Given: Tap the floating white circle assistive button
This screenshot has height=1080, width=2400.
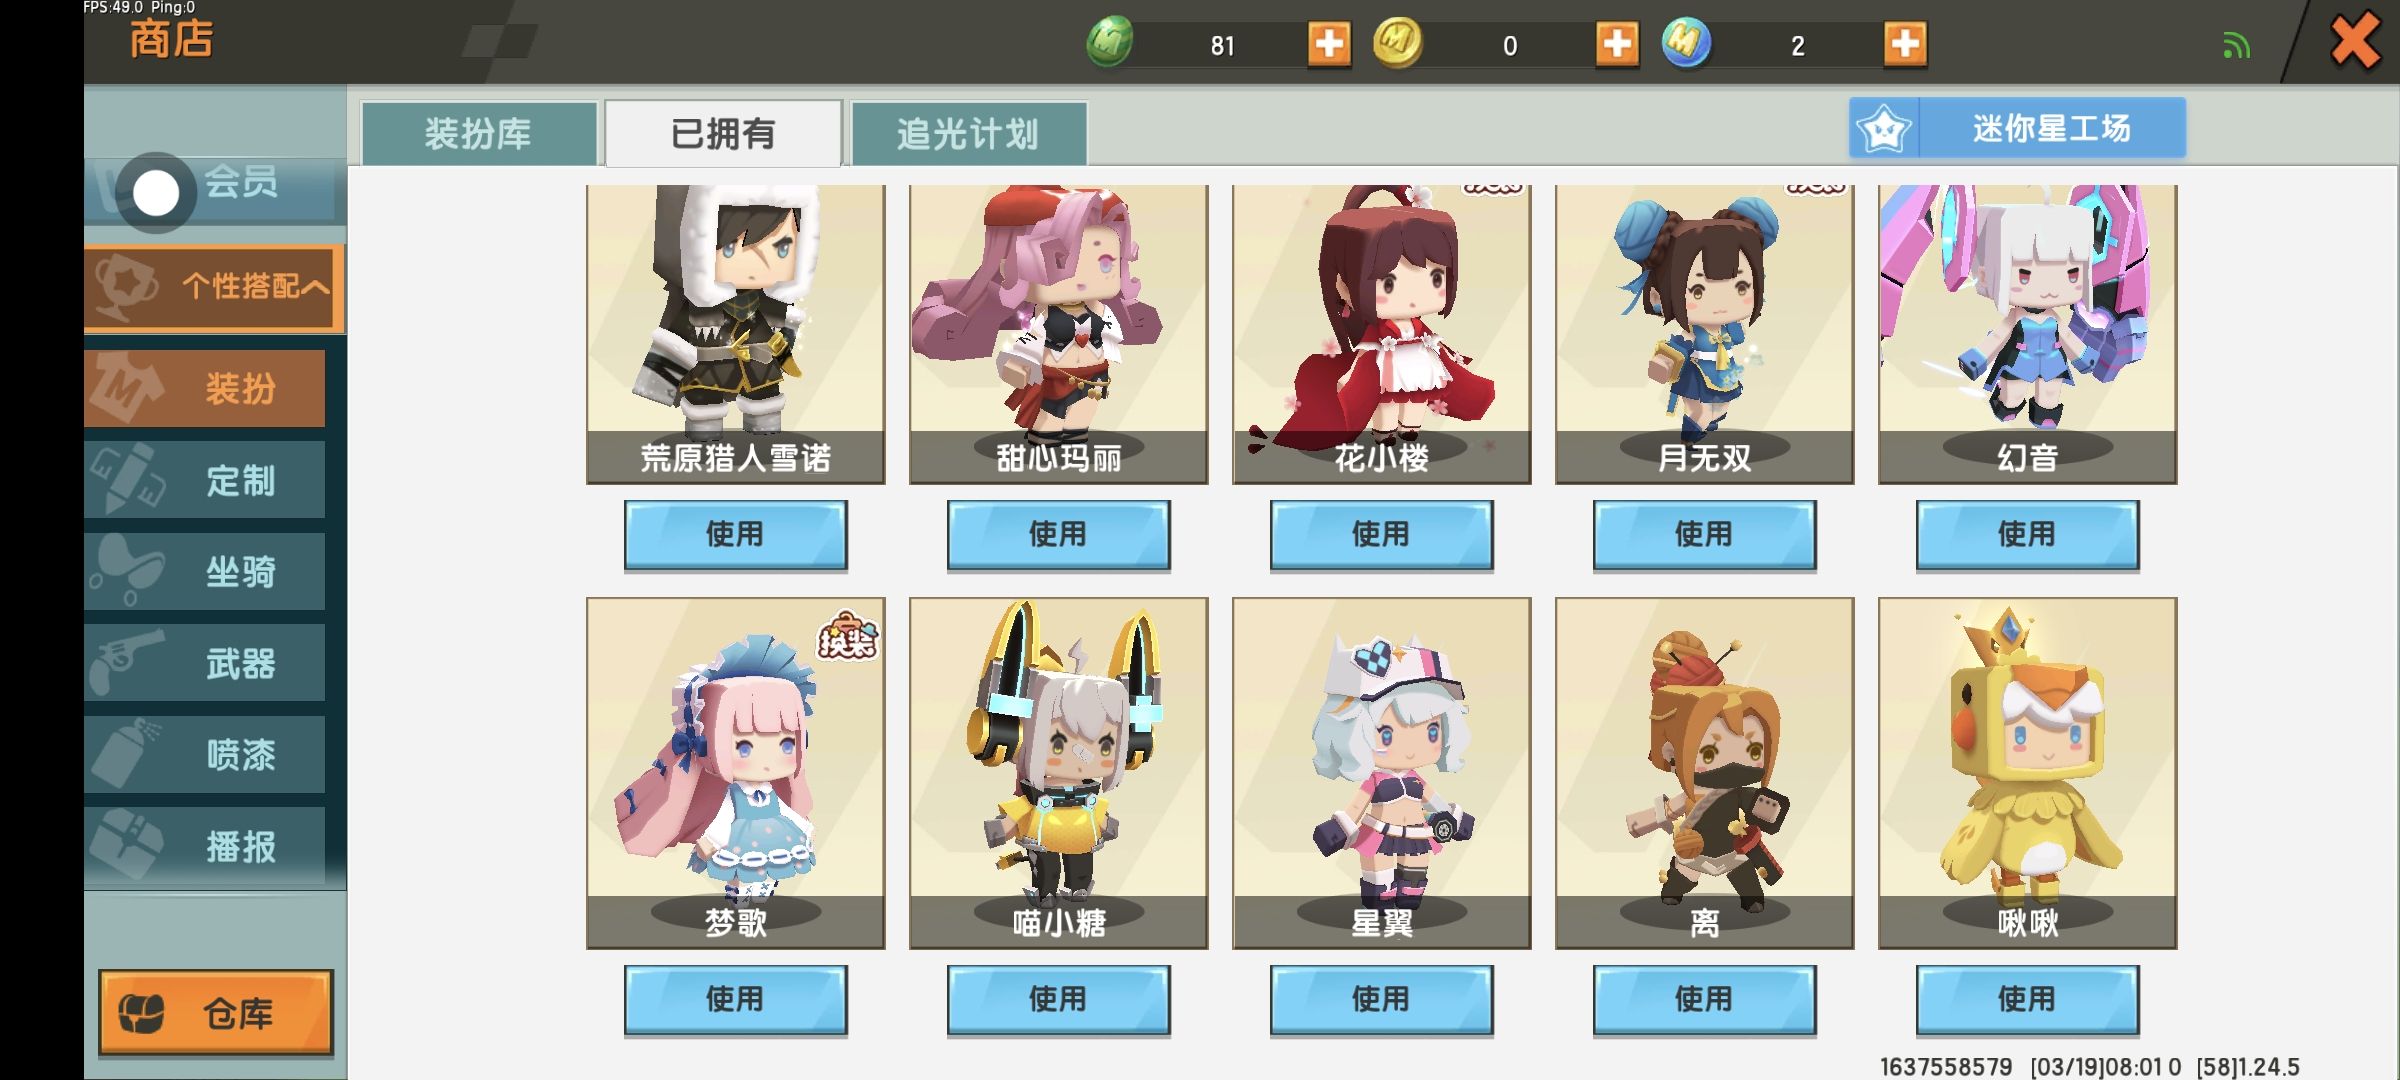Looking at the screenshot, I should click(x=156, y=193).
